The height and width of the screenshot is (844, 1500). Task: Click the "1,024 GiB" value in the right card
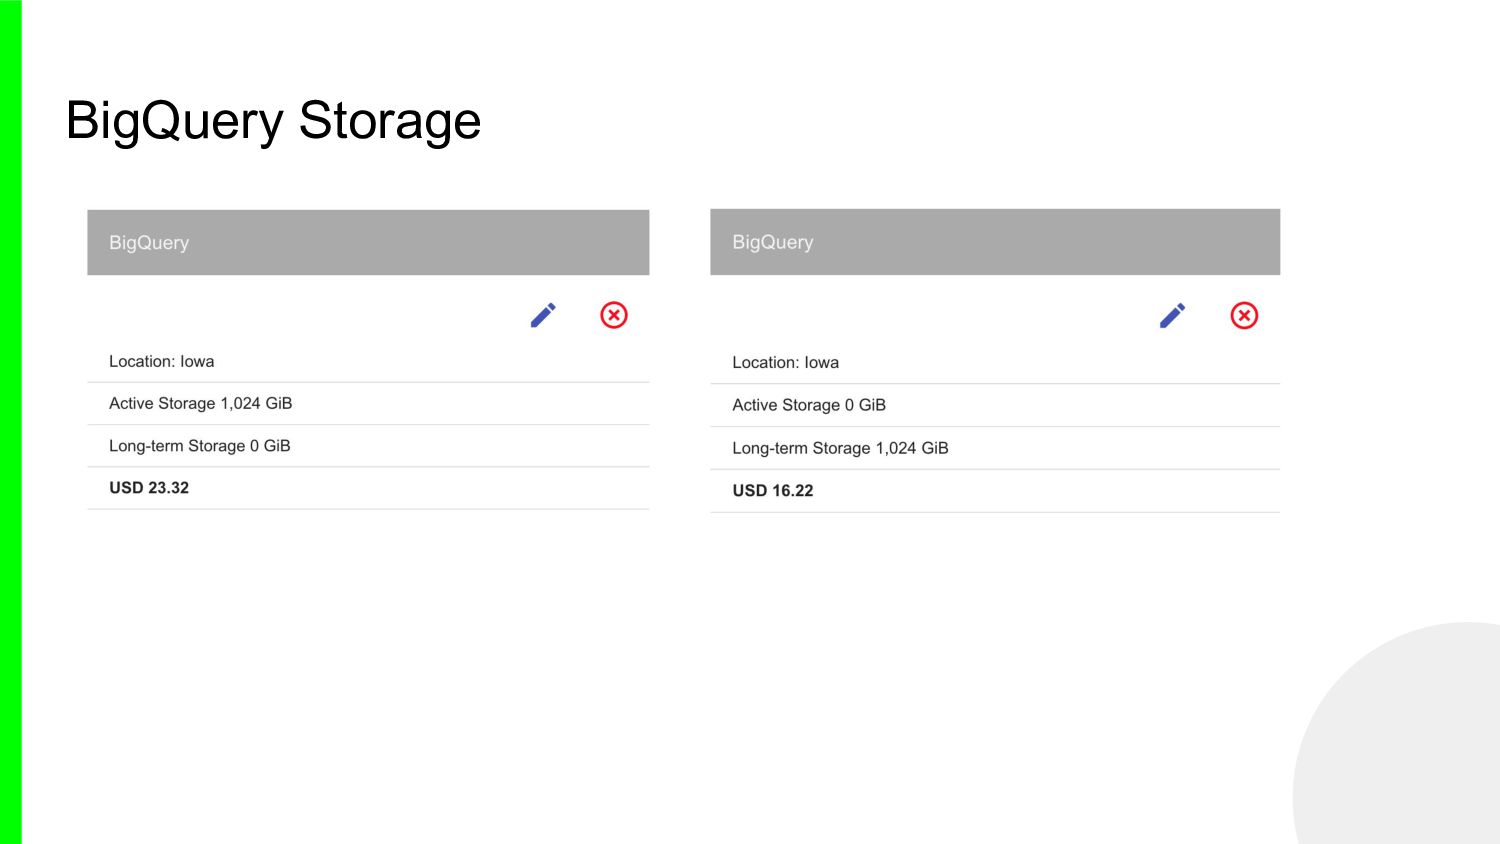pyautogui.click(x=912, y=448)
